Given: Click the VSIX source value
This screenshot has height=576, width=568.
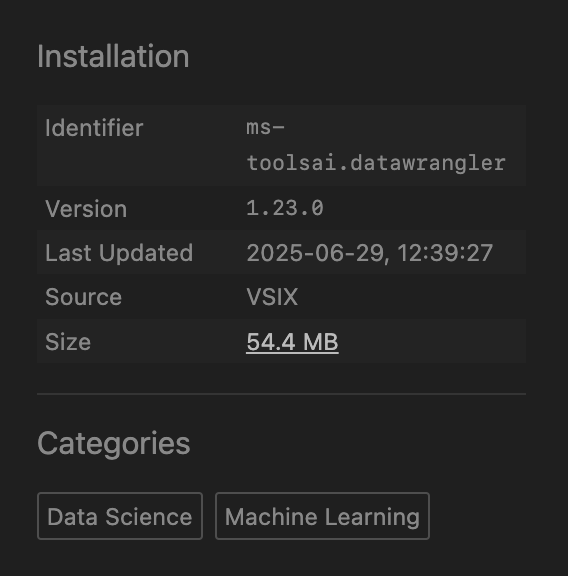Looking at the screenshot, I should click(272, 297).
